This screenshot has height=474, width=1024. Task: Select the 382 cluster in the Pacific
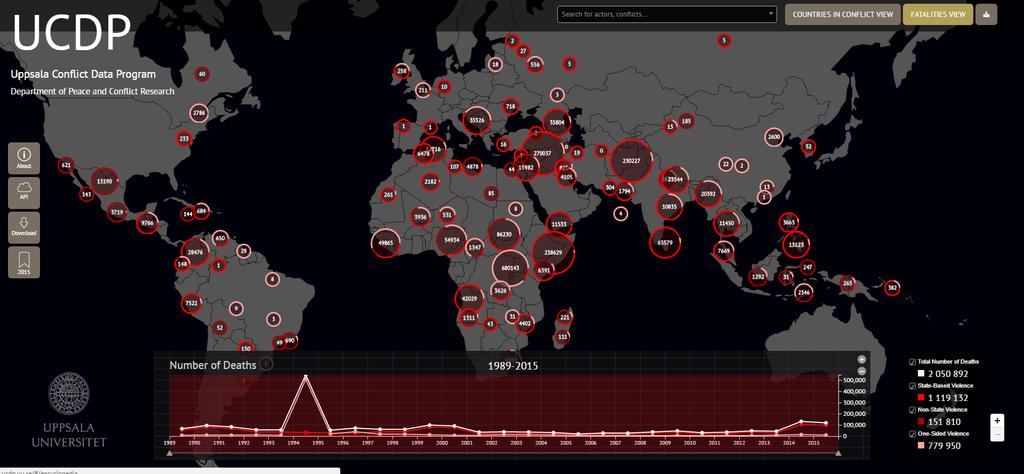(892, 287)
